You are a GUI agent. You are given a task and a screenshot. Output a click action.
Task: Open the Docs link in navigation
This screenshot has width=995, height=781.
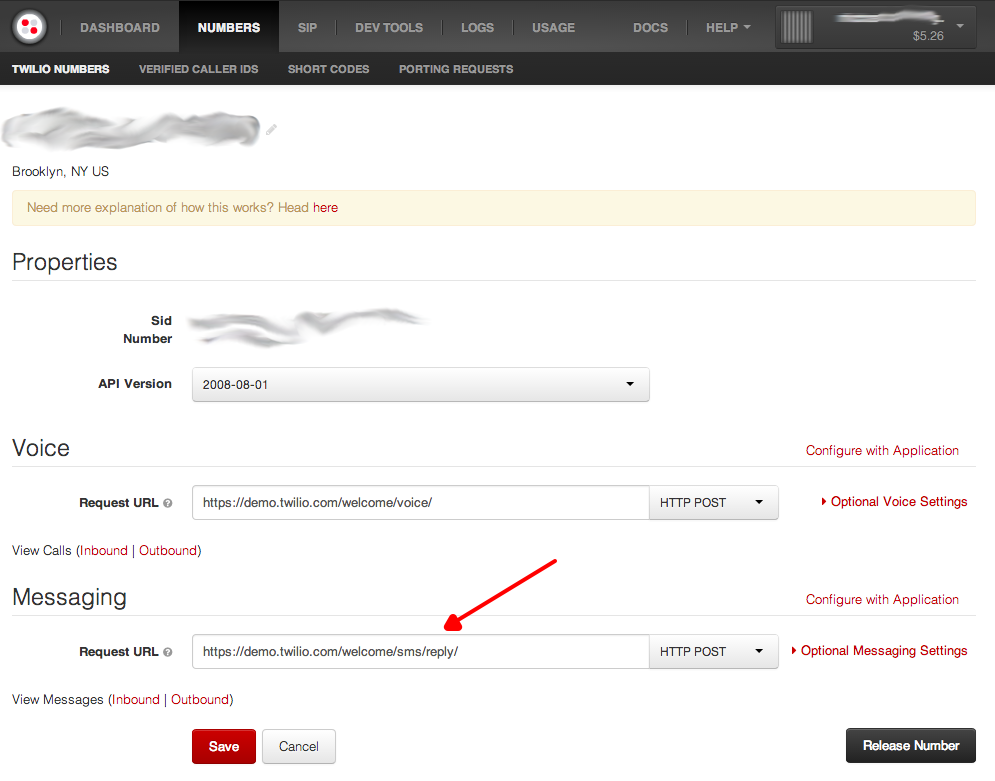click(x=650, y=28)
